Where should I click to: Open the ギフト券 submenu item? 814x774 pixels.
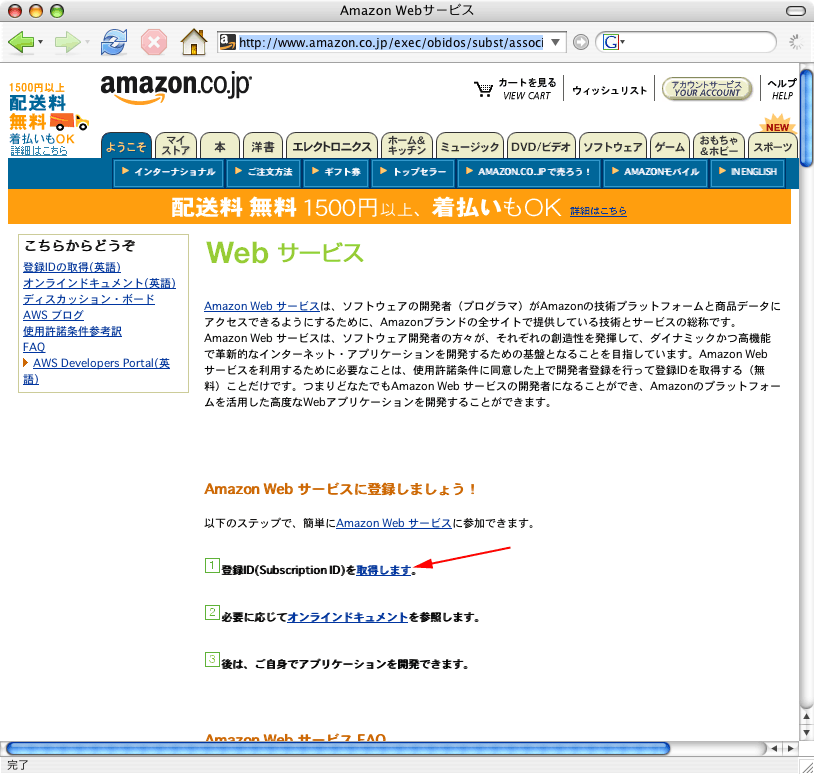click(336, 172)
